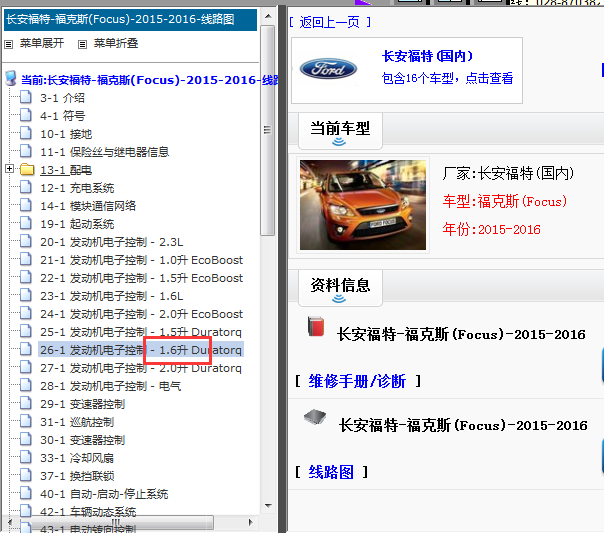Click the page icon of 28-1 电气 entry
Image resolution: width=604 pixels, height=533 pixels.
coord(26,385)
